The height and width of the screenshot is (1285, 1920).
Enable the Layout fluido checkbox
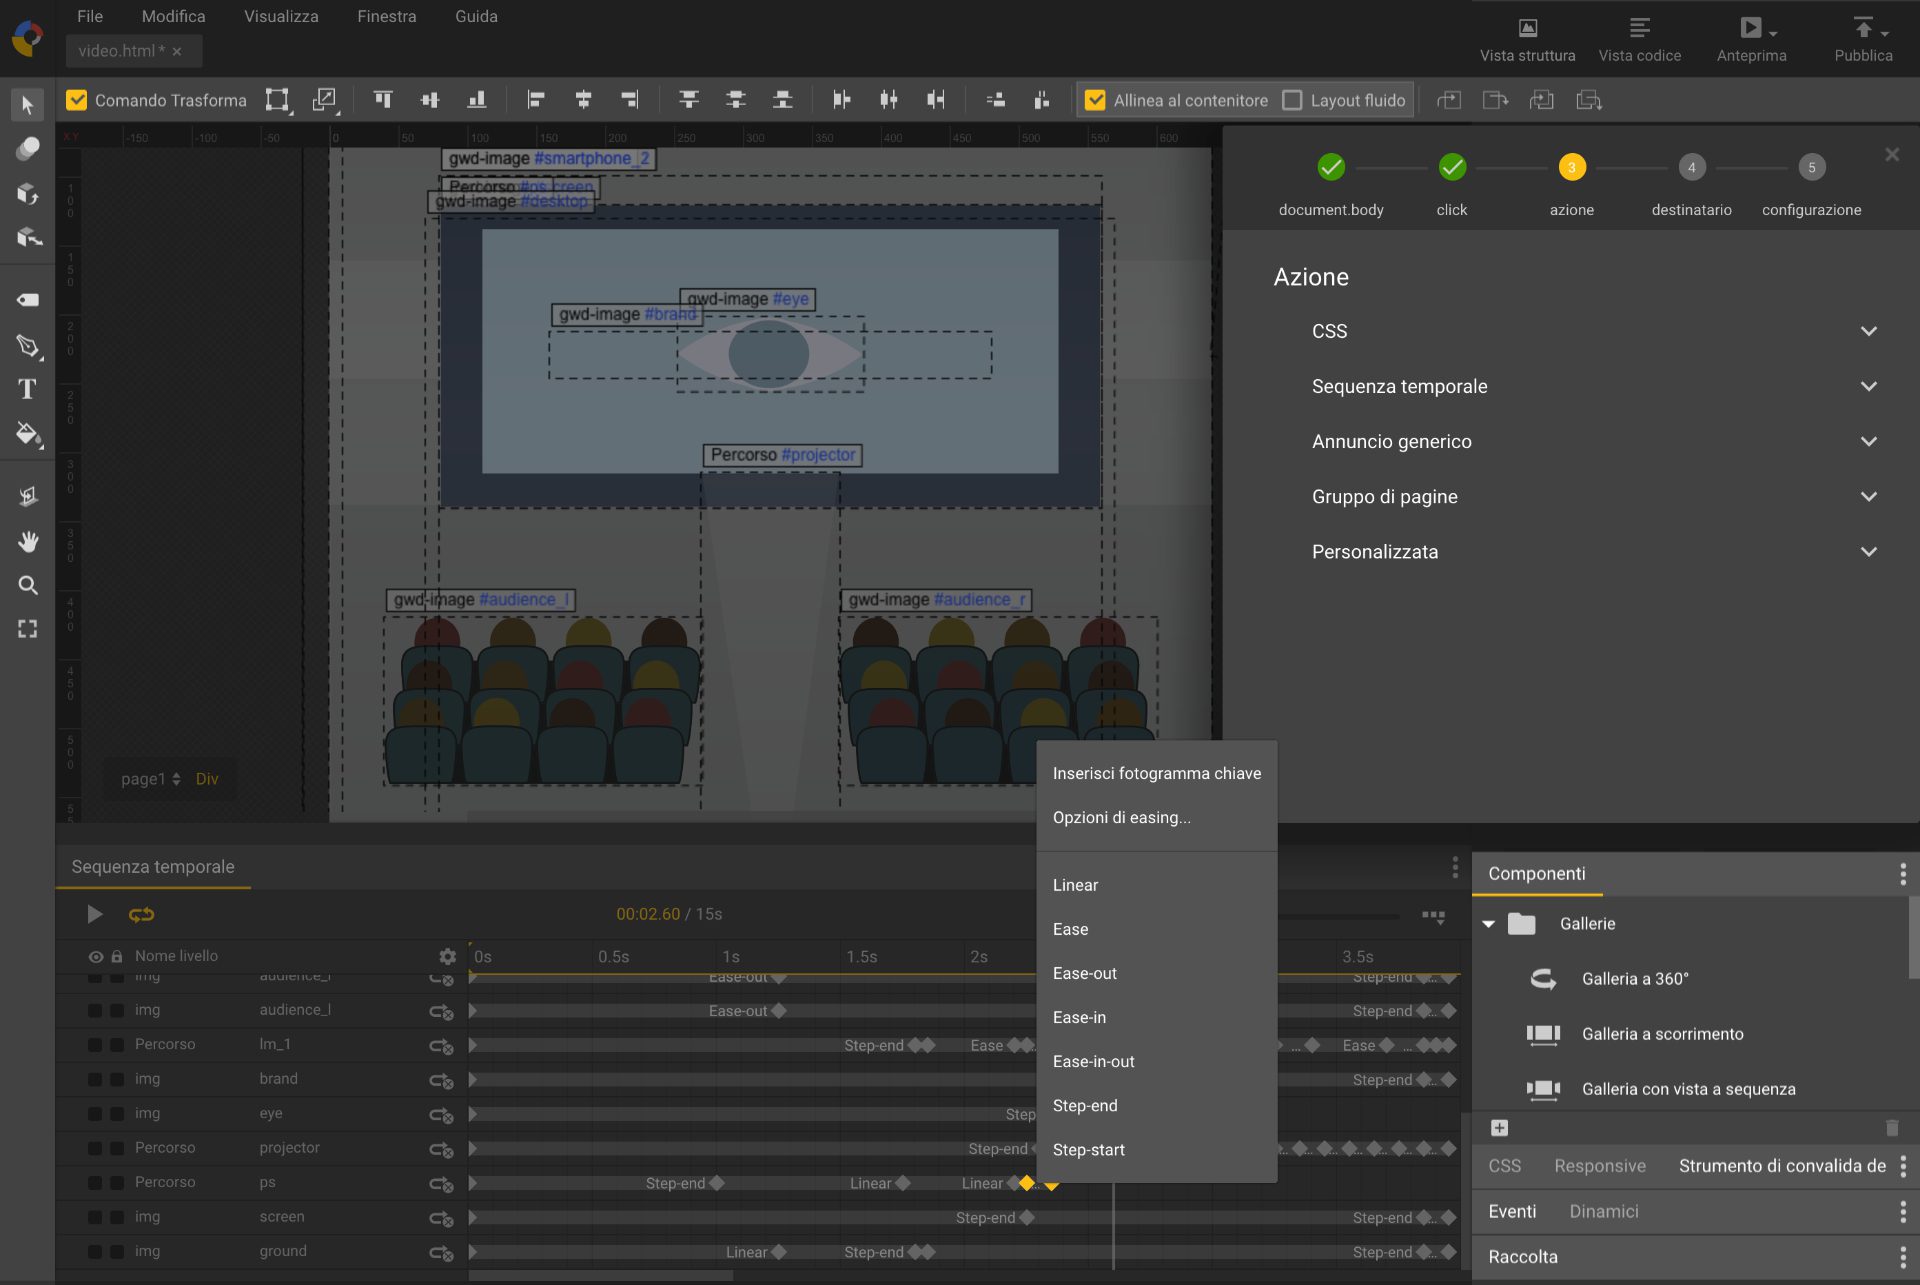pyautogui.click(x=1292, y=100)
